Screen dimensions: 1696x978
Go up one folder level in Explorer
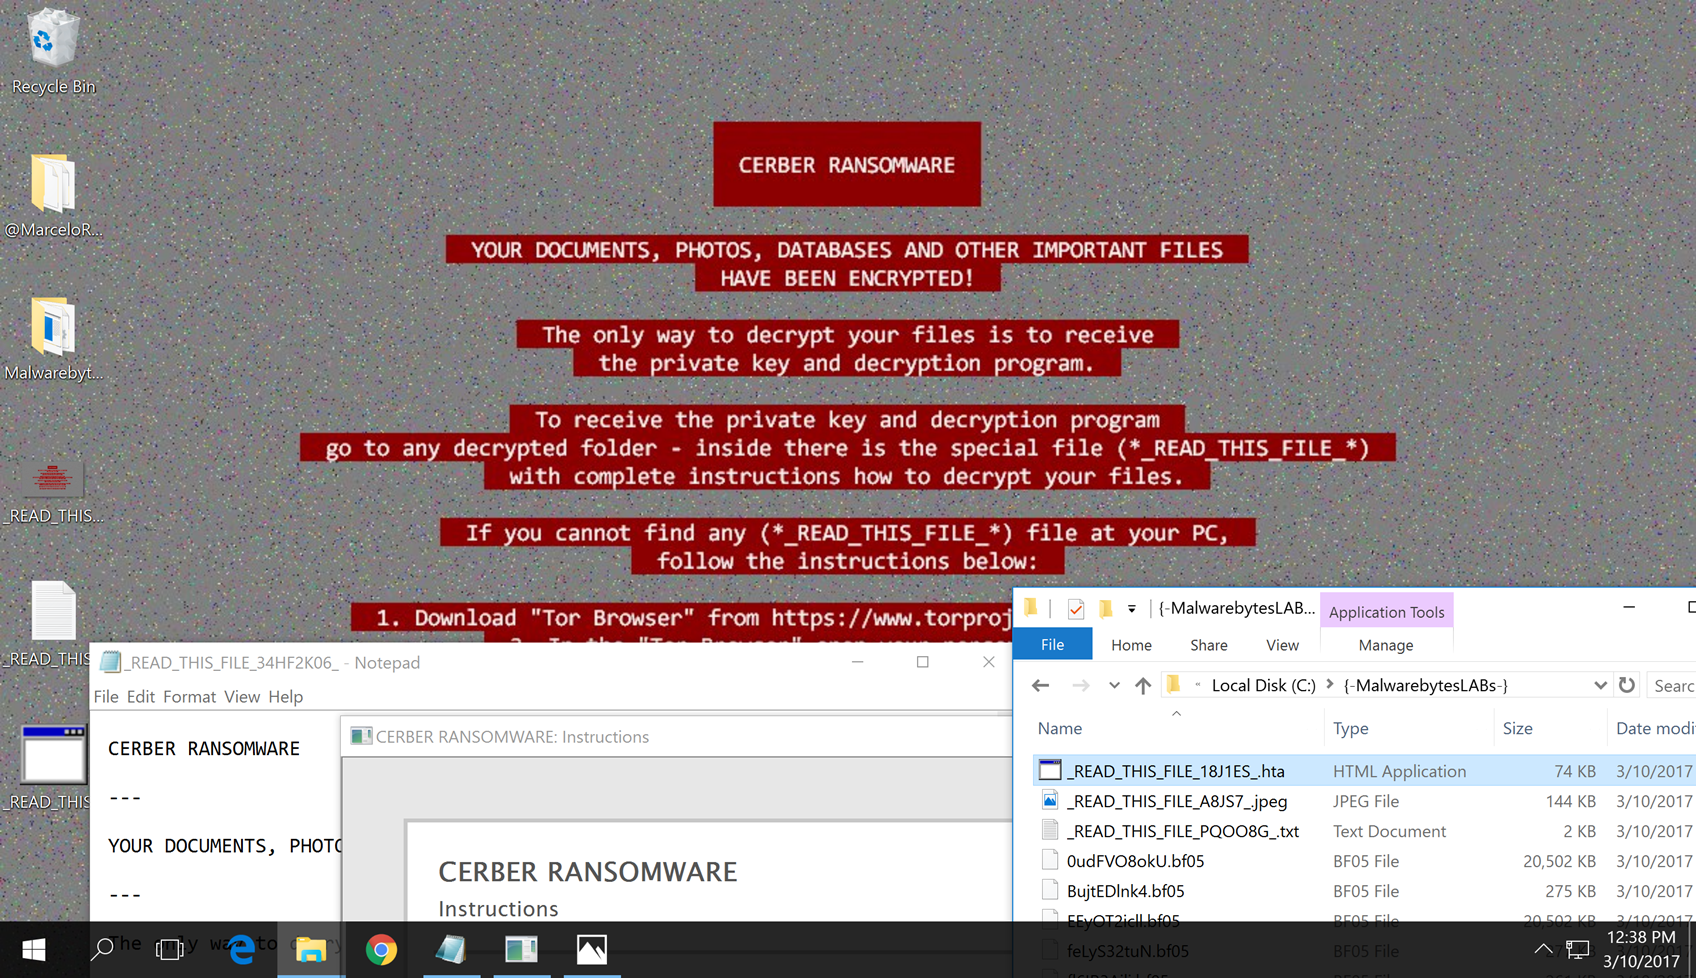point(1143,686)
